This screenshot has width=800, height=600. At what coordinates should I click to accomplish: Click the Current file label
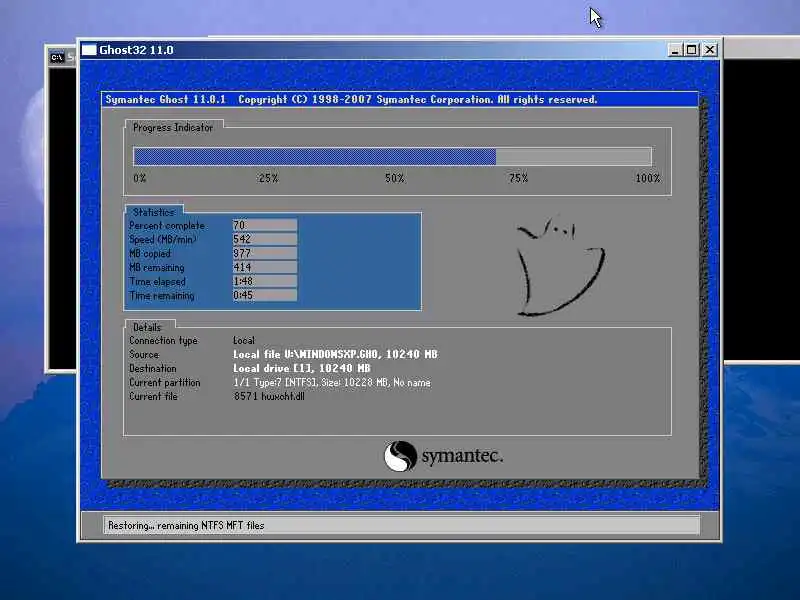click(x=153, y=396)
